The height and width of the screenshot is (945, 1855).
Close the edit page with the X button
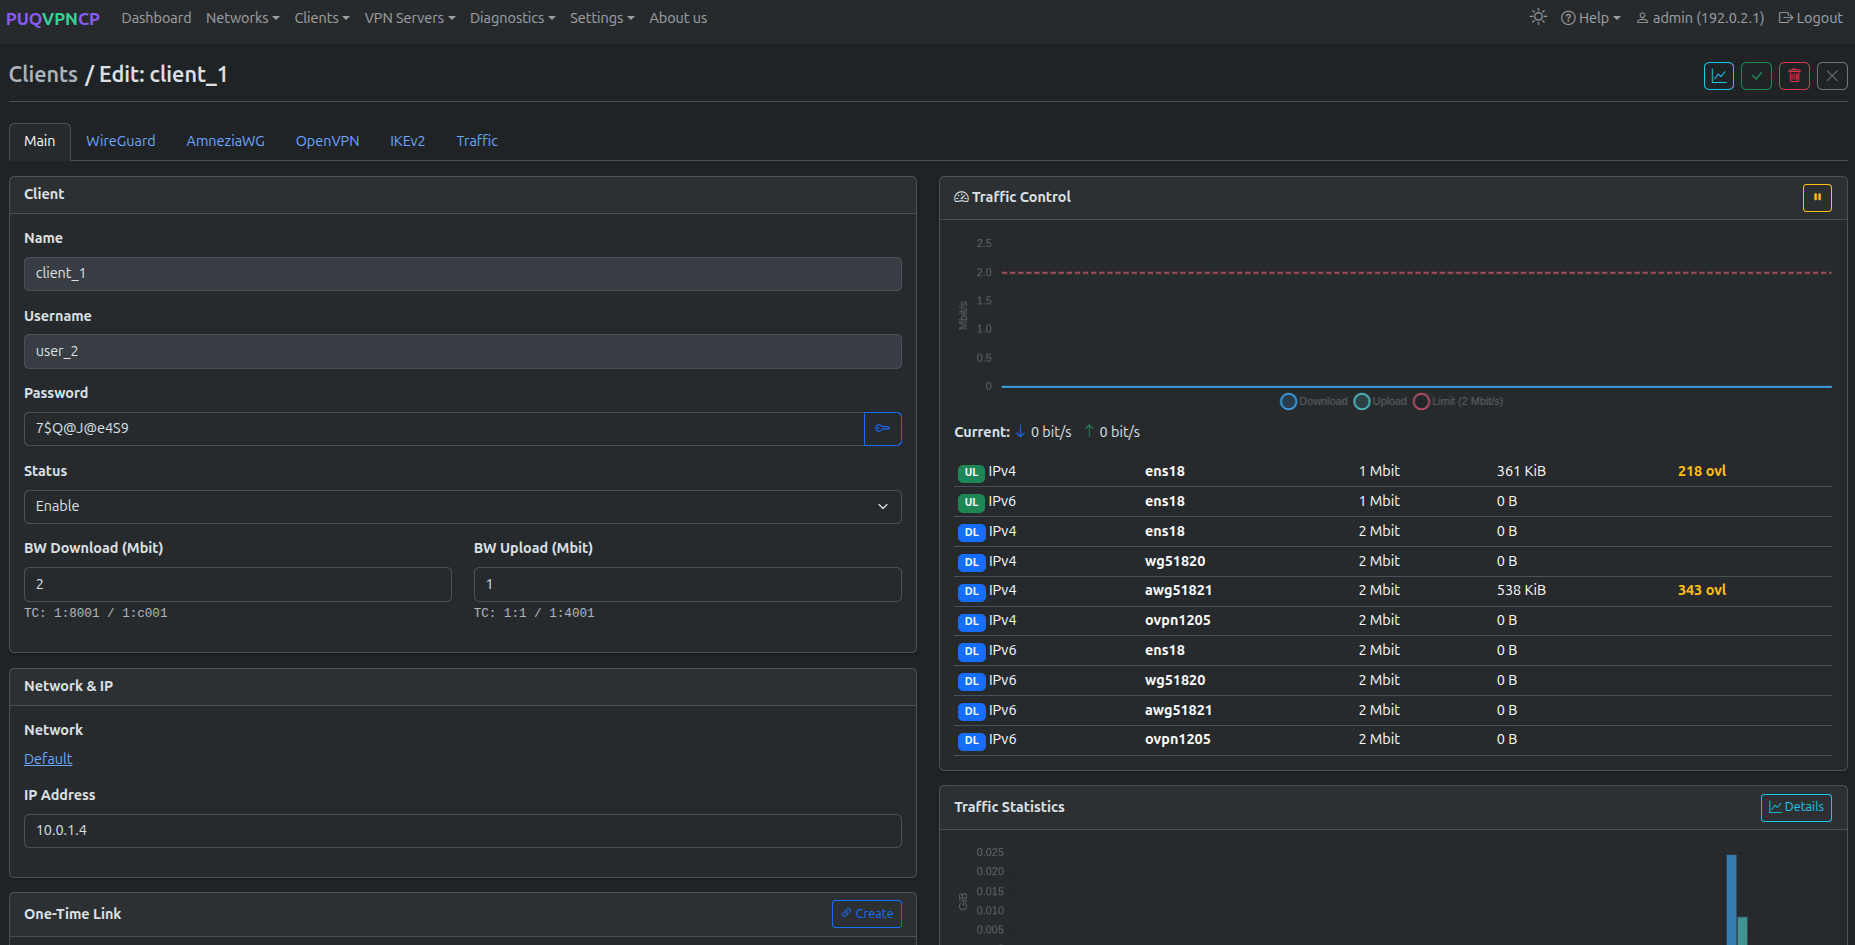[x=1832, y=76]
